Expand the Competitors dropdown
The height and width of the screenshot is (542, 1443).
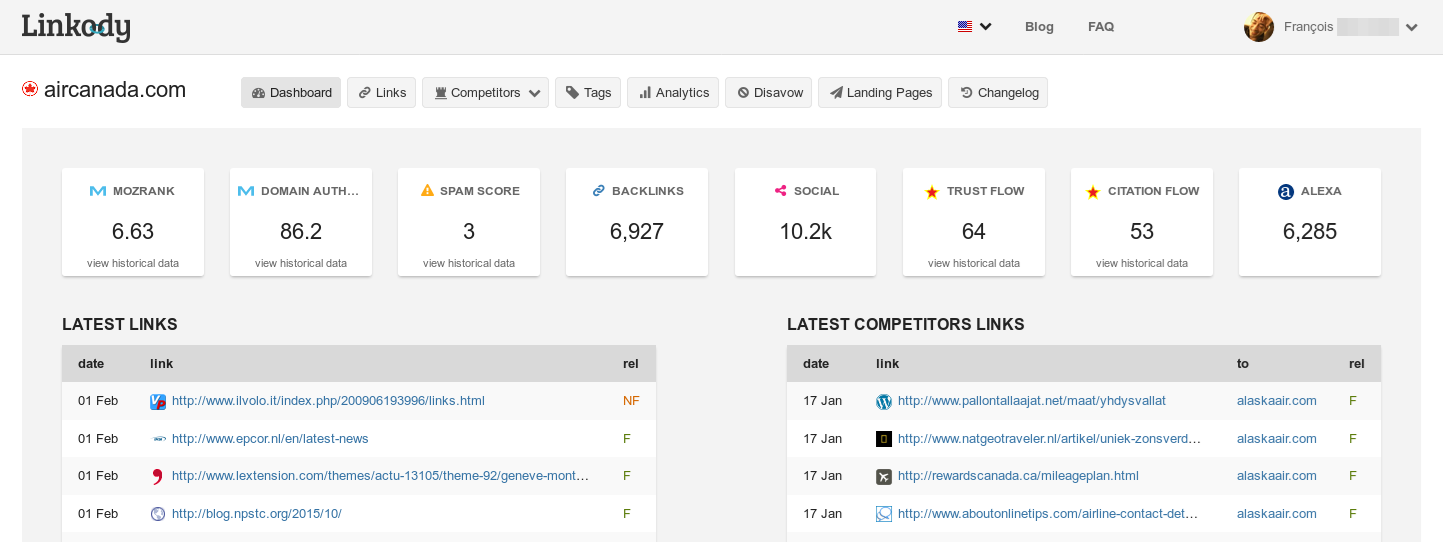click(485, 93)
